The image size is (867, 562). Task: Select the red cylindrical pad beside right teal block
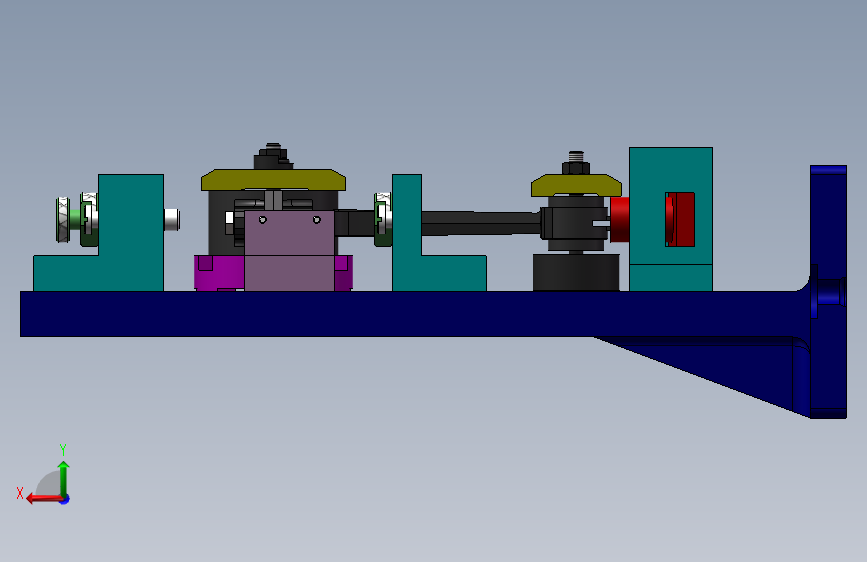coord(620,220)
